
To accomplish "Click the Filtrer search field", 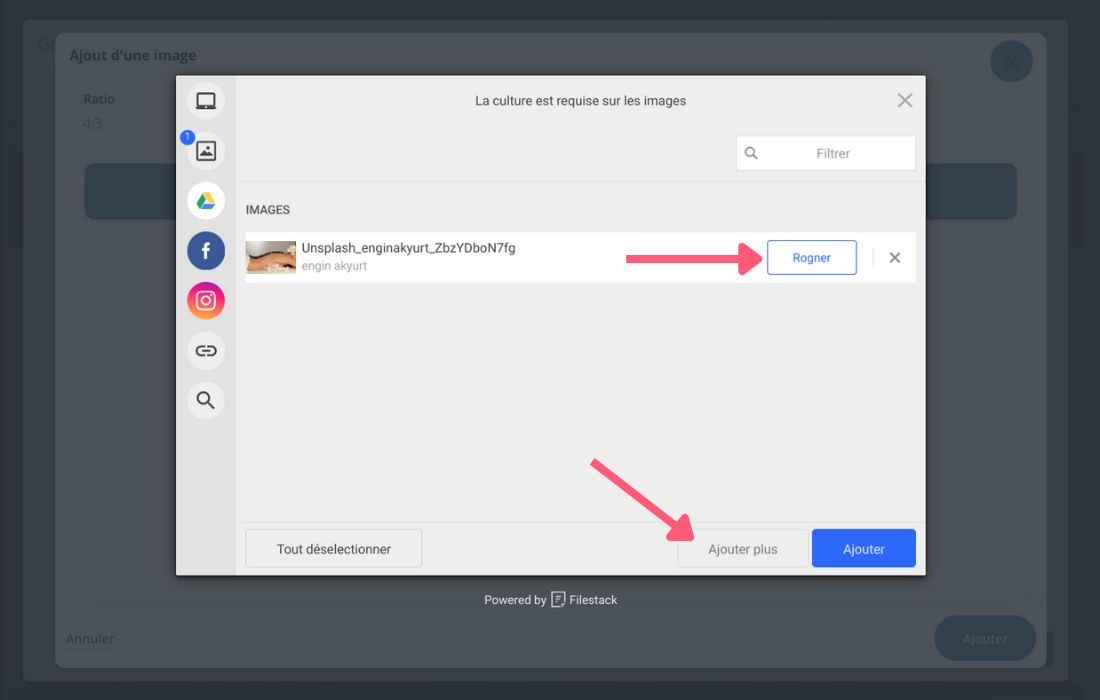I will 826,153.
